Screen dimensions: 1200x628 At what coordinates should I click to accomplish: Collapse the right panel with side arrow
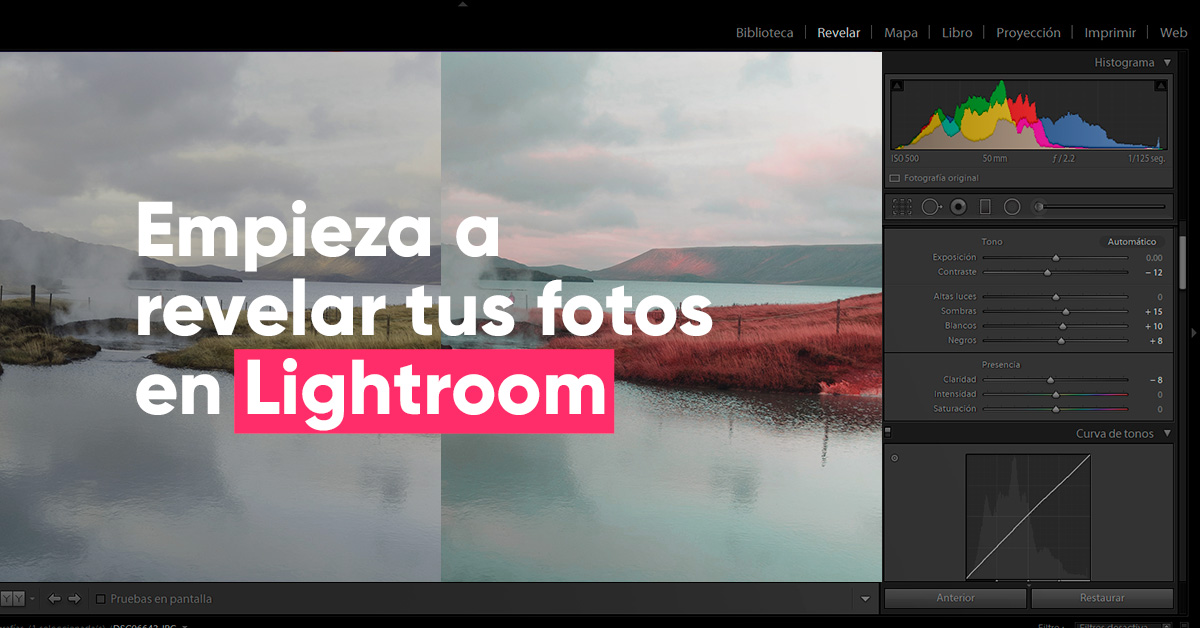[x=1192, y=332]
